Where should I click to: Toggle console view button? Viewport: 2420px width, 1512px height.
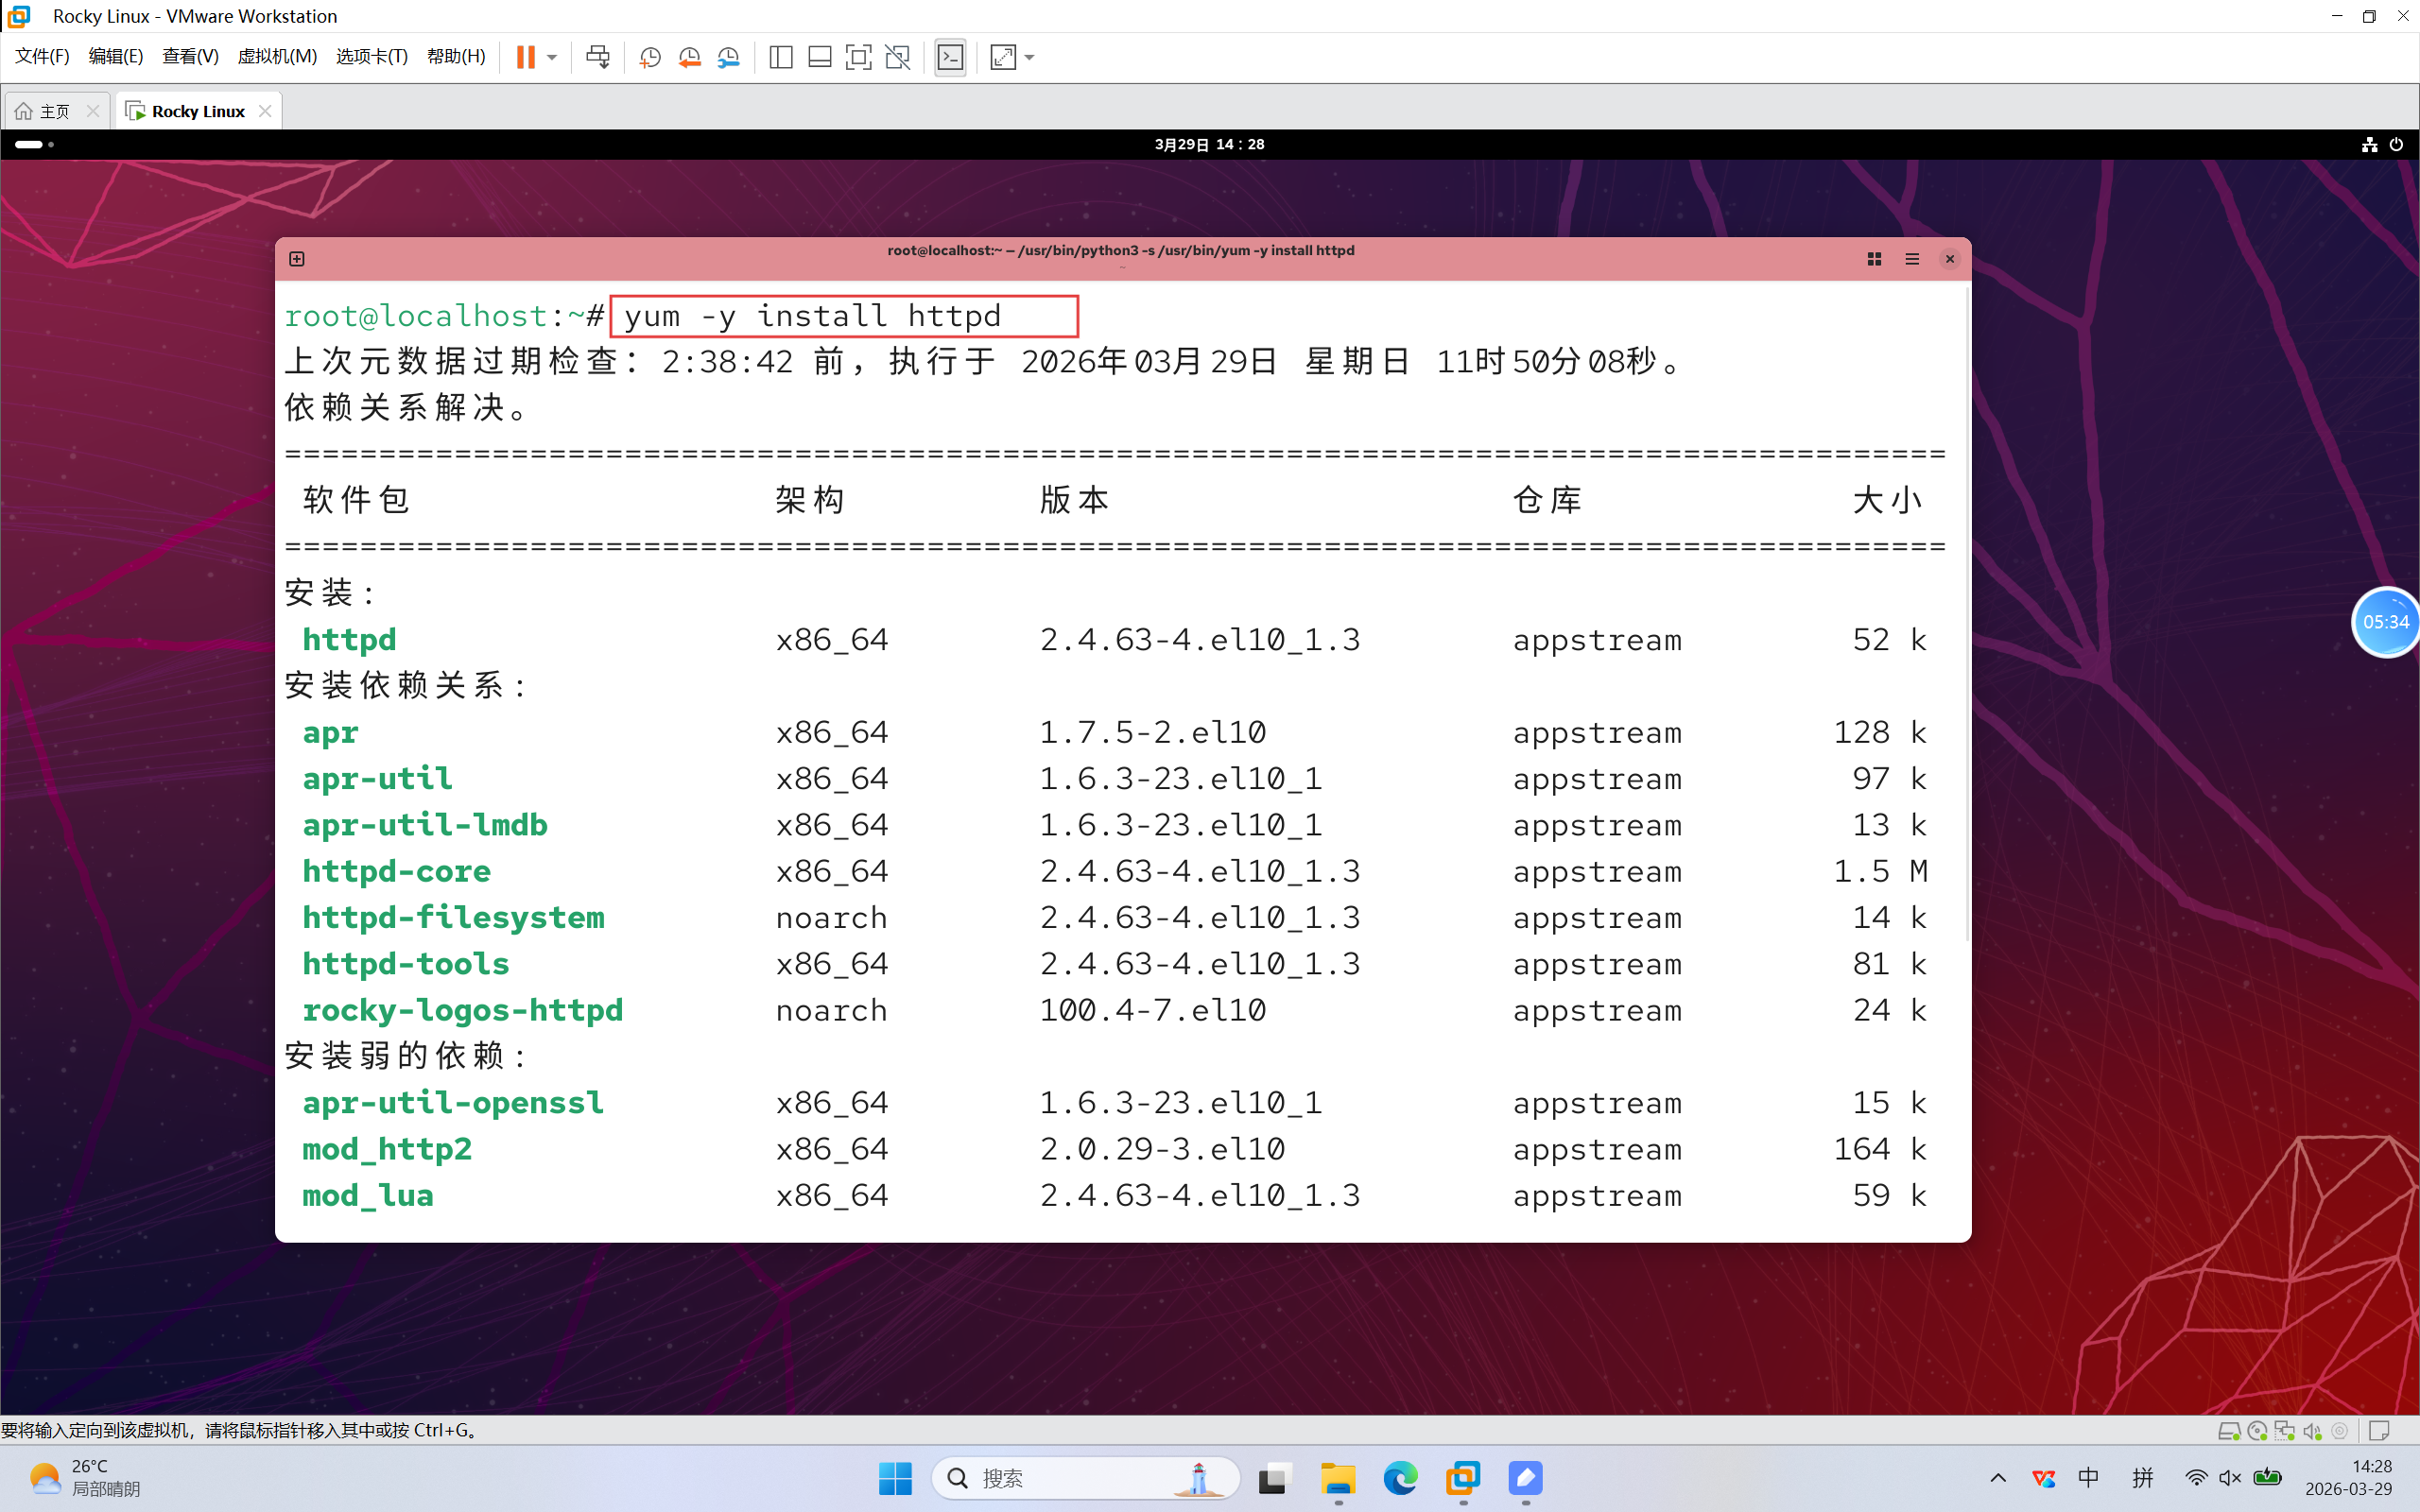[x=950, y=57]
